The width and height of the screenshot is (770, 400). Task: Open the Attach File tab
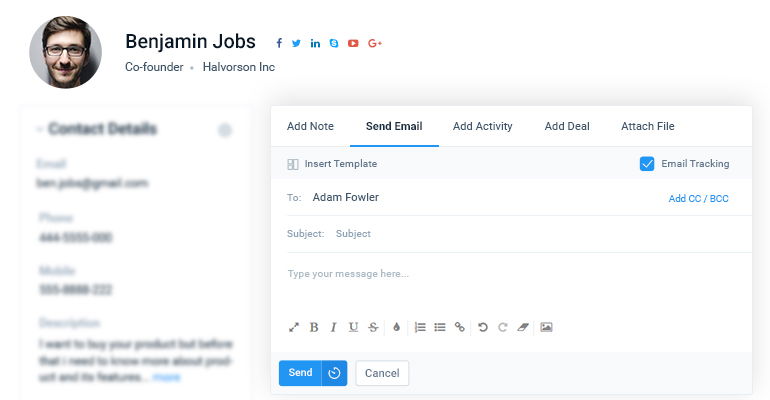tap(648, 126)
